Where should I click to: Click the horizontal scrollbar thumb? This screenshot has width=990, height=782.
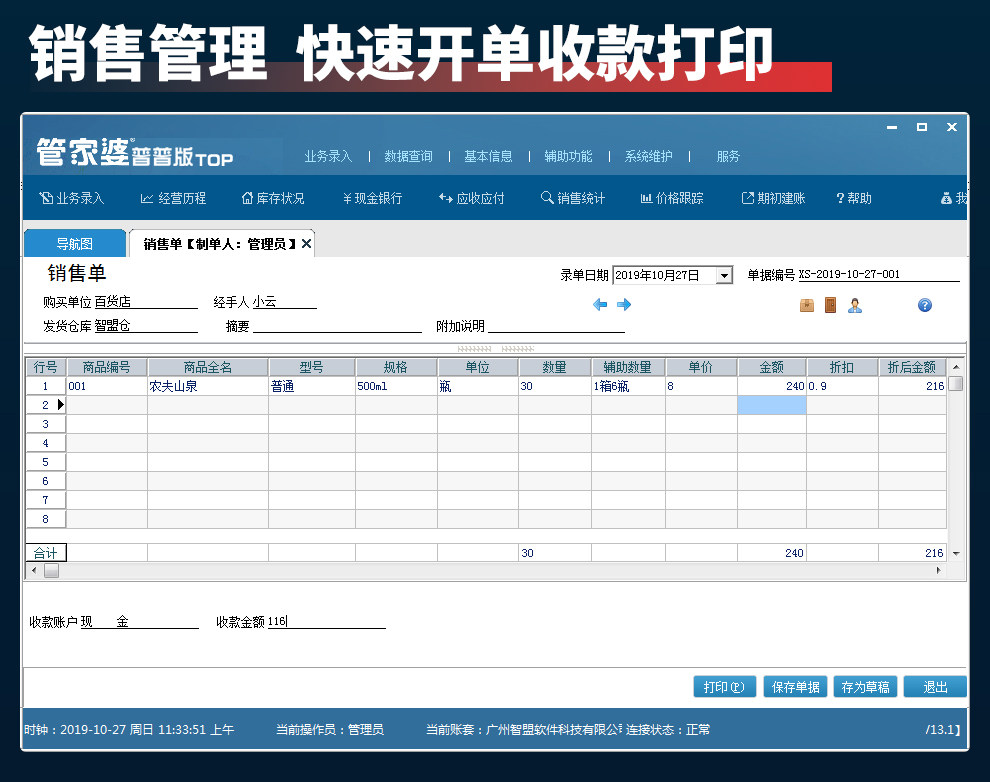(x=51, y=571)
